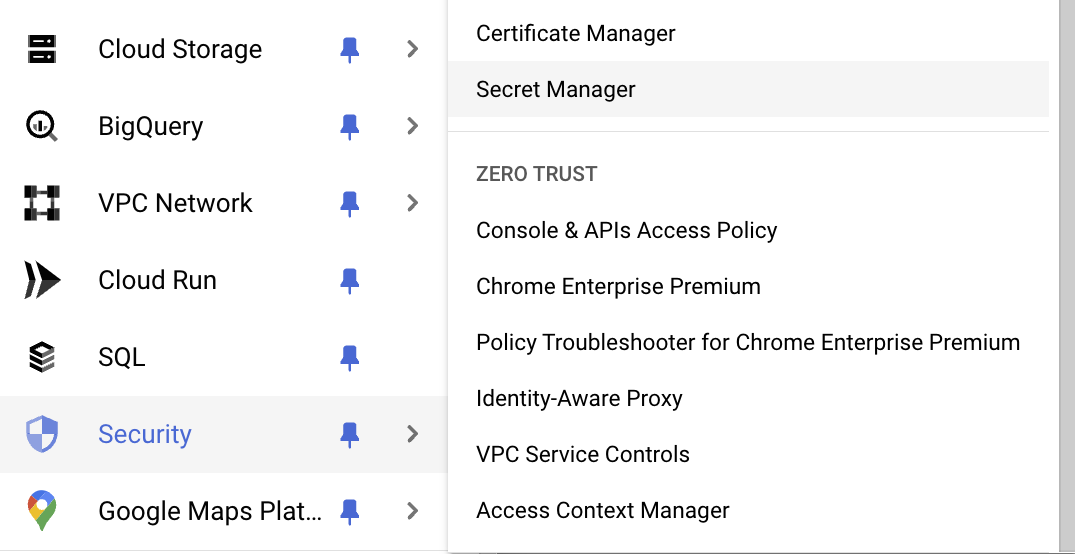Click the Cloud Storage bucket icon
The image size is (1075, 554).
point(42,49)
